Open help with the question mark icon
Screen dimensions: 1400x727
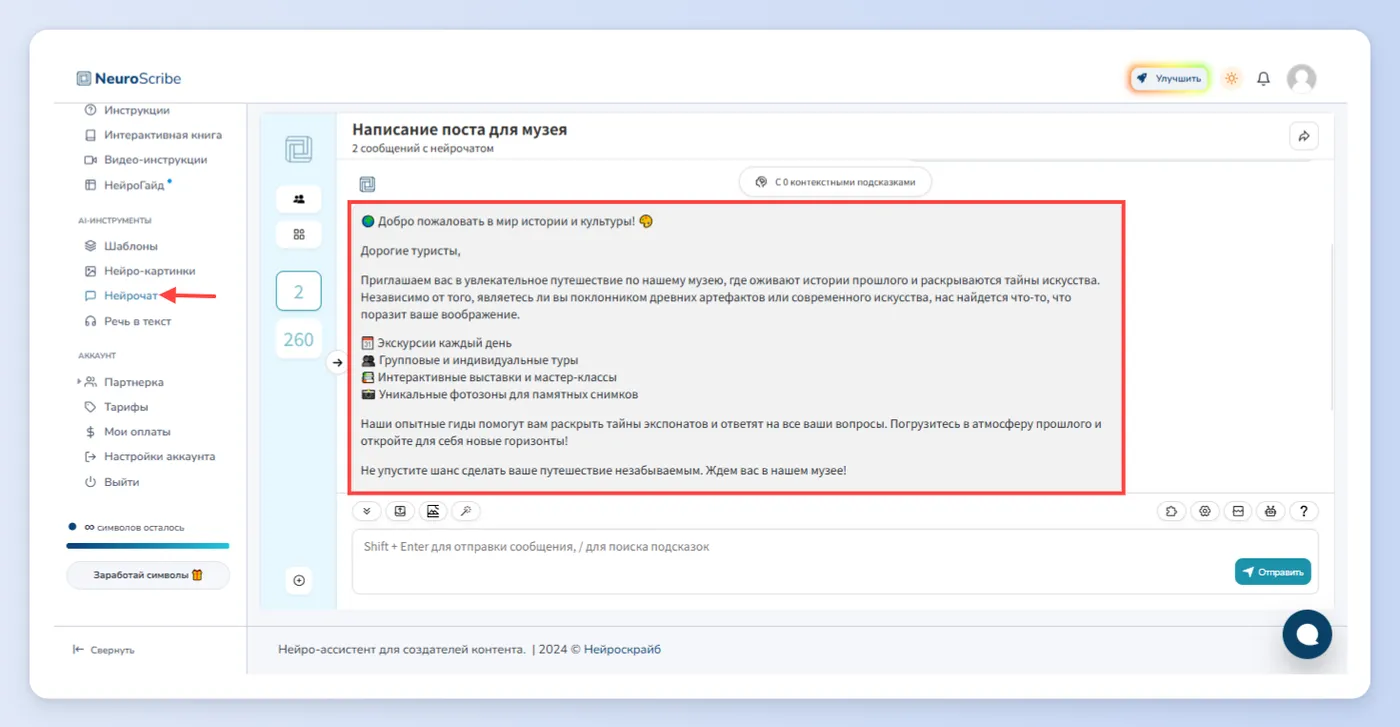click(1304, 511)
